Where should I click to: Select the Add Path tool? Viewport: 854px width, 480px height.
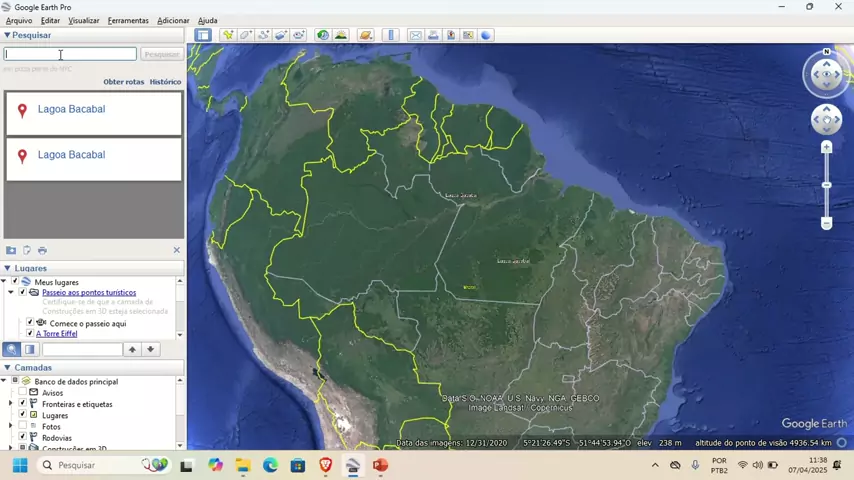pos(264,35)
